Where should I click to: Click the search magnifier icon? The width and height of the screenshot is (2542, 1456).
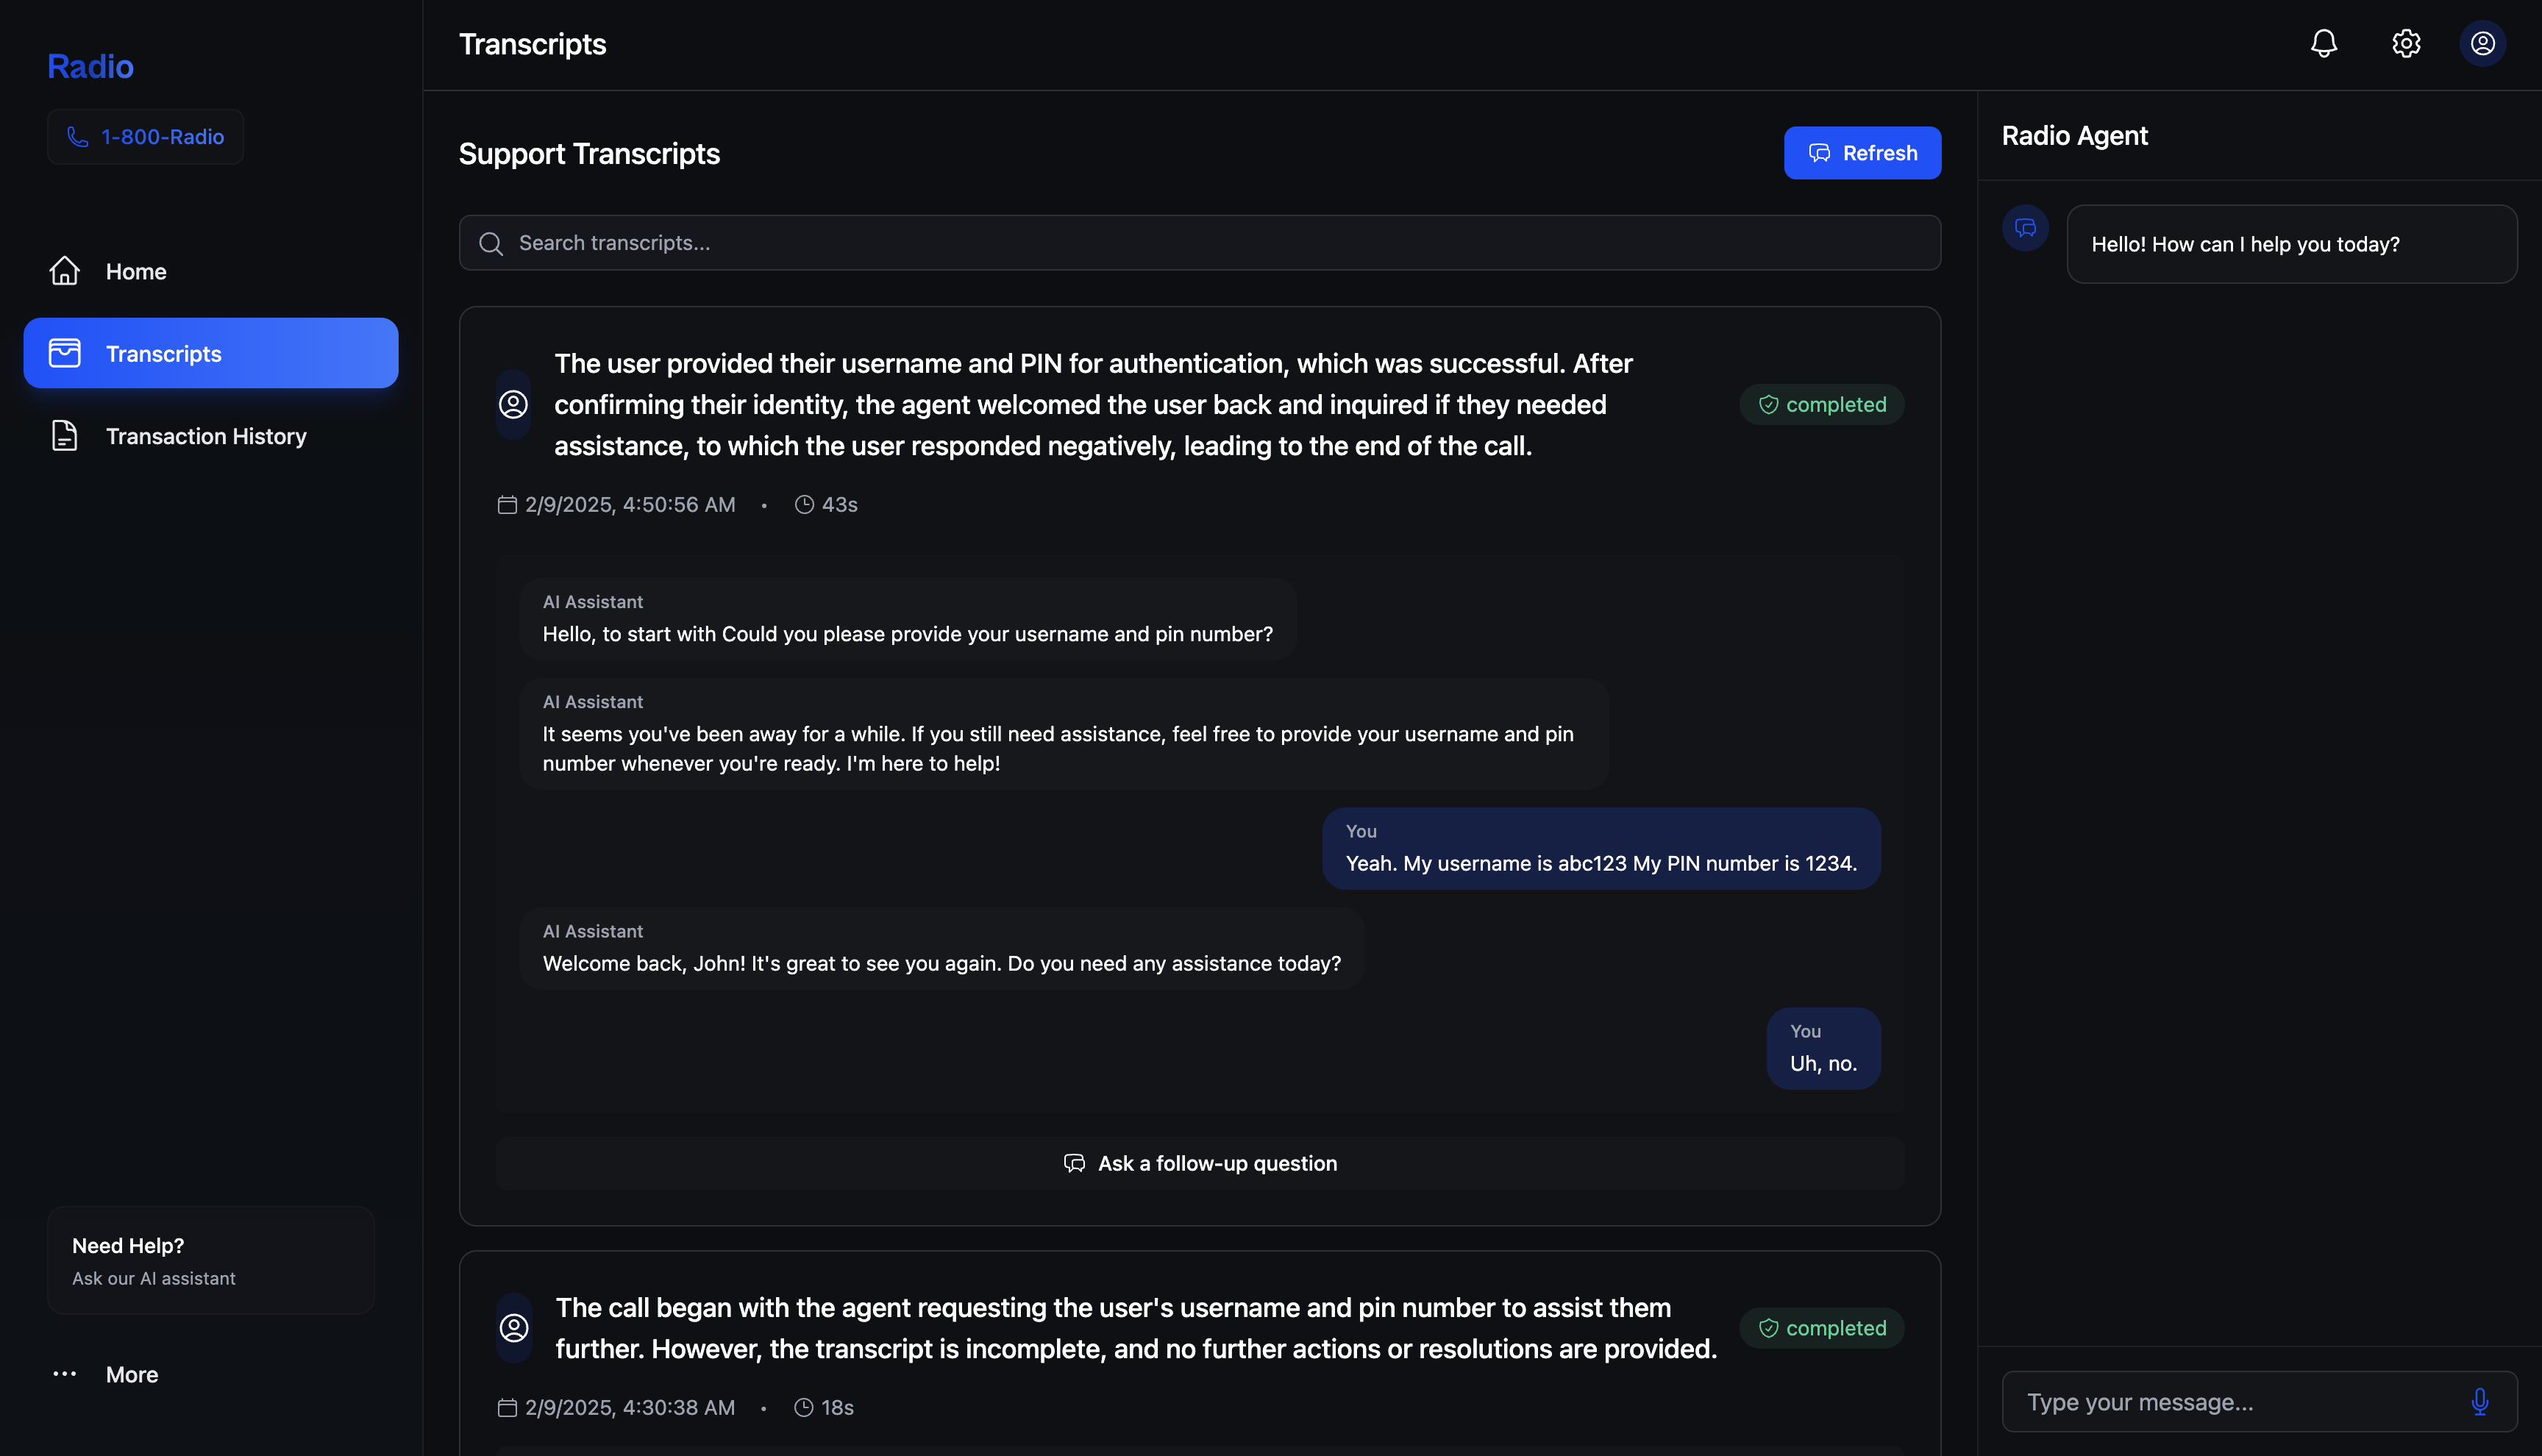[x=491, y=243]
